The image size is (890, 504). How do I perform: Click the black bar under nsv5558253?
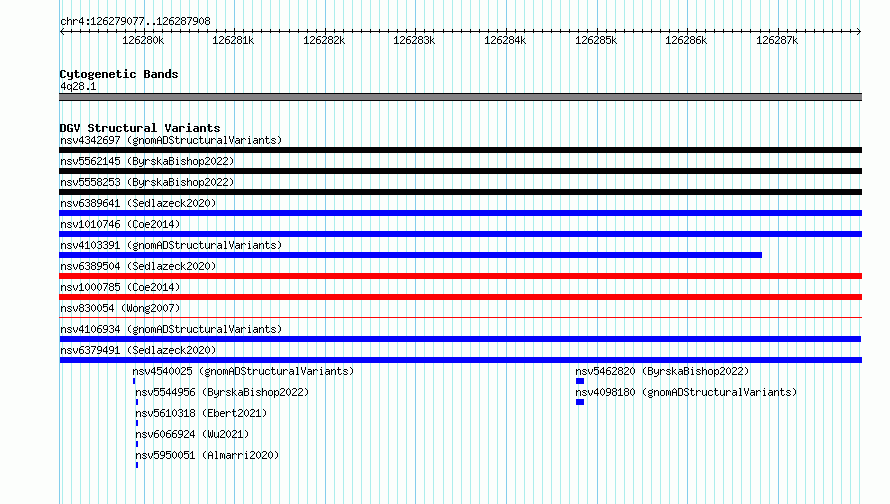tap(460, 192)
